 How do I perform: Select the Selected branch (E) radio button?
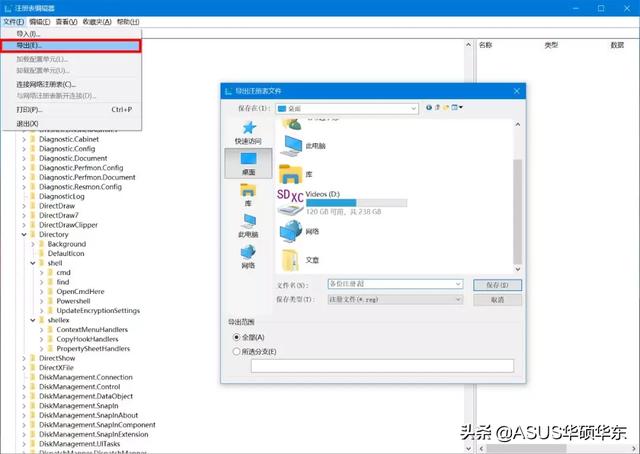(x=236, y=351)
